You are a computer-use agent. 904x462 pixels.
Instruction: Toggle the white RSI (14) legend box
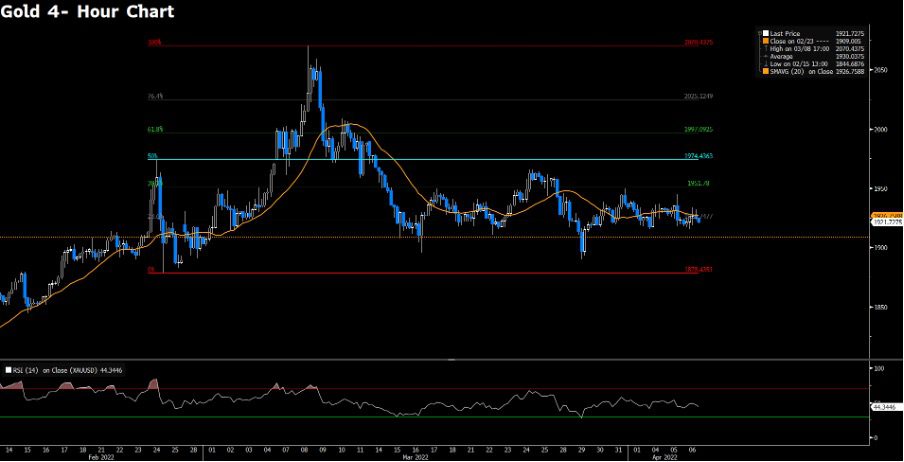pos(7,369)
